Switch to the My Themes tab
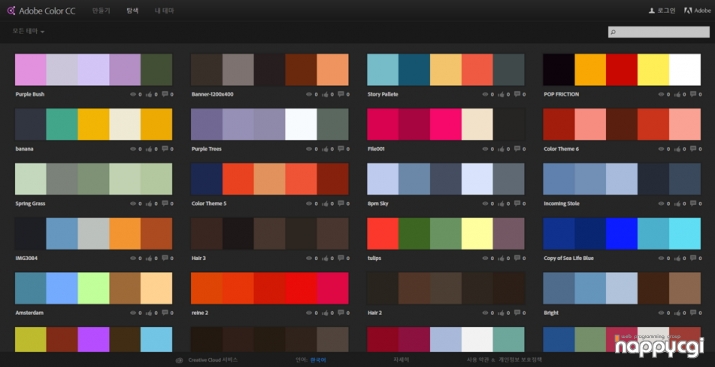The width and height of the screenshot is (715, 367). tap(164, 10)
